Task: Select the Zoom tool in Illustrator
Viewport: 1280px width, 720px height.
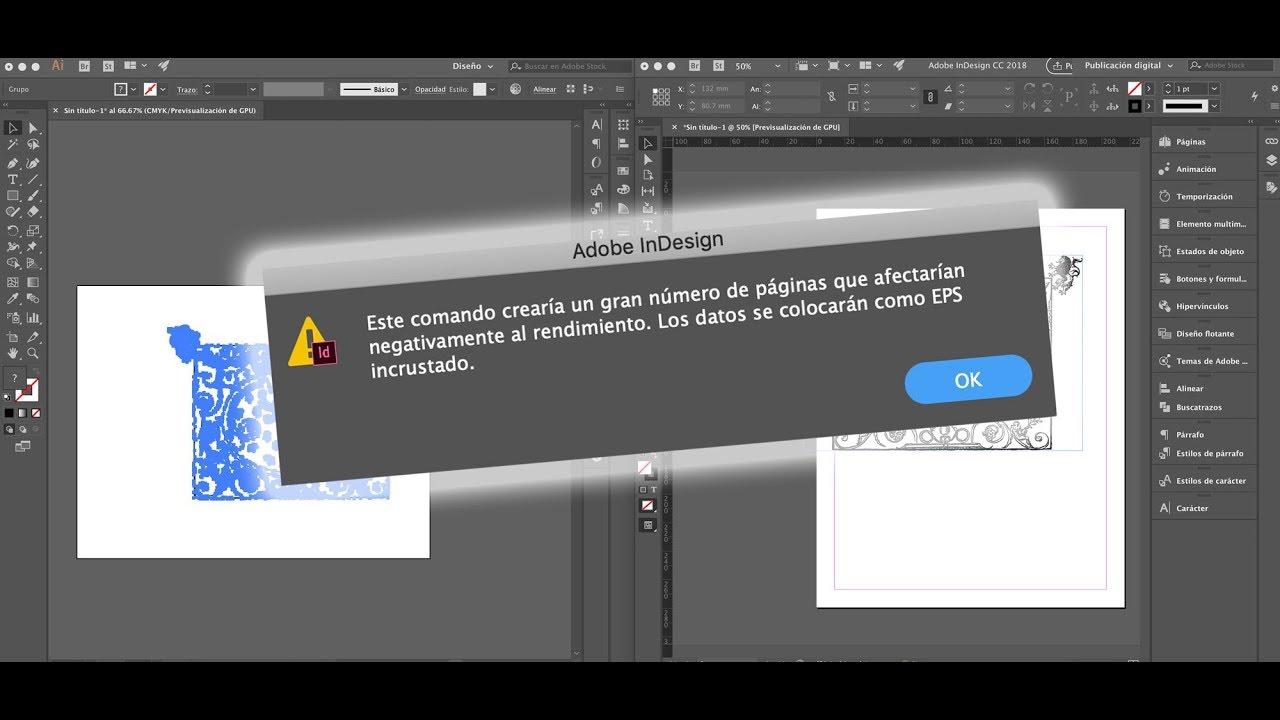Action: click(33, 352)
